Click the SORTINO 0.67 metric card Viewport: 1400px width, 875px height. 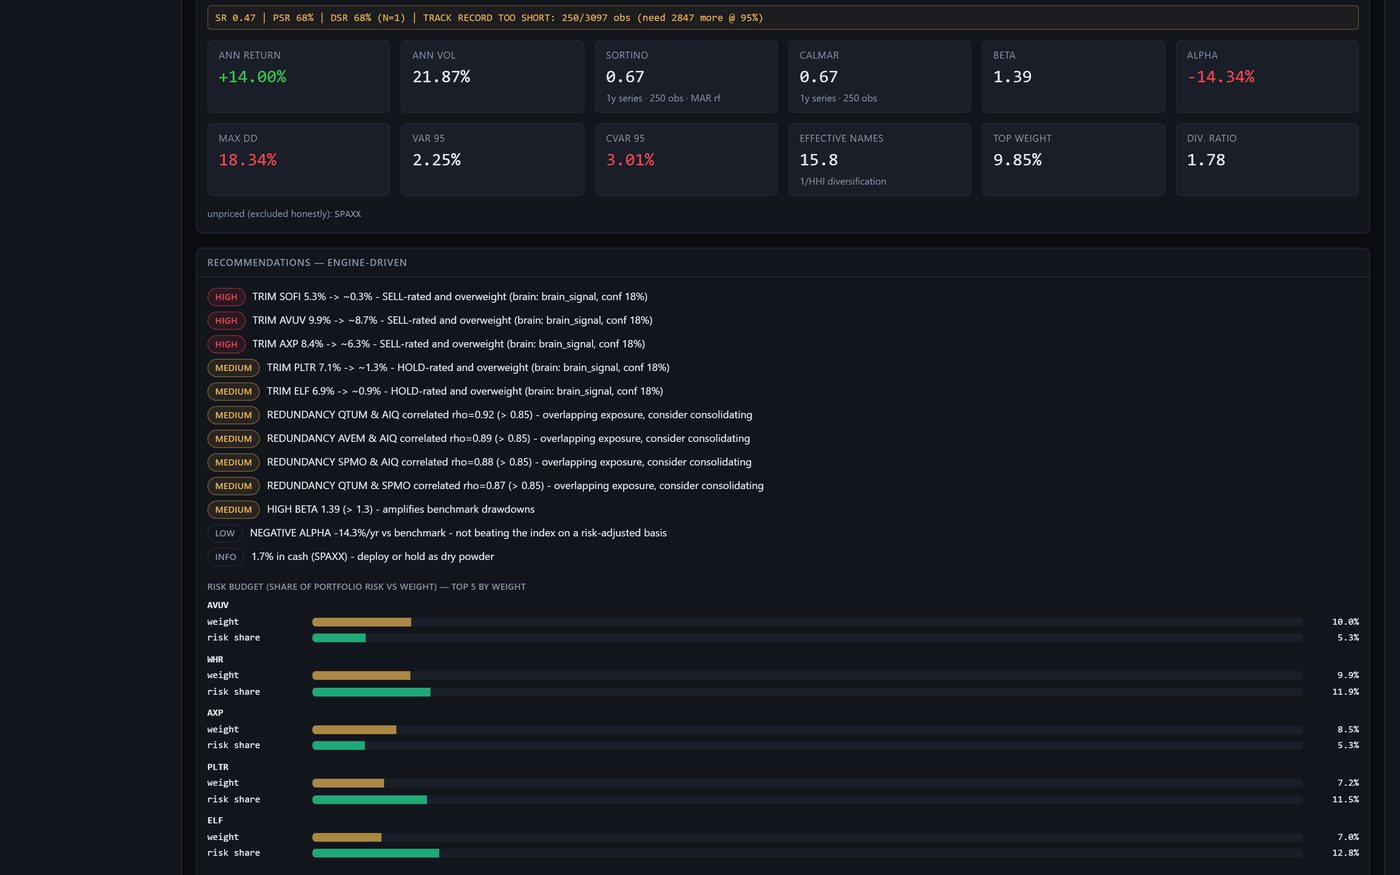point(686,76)
